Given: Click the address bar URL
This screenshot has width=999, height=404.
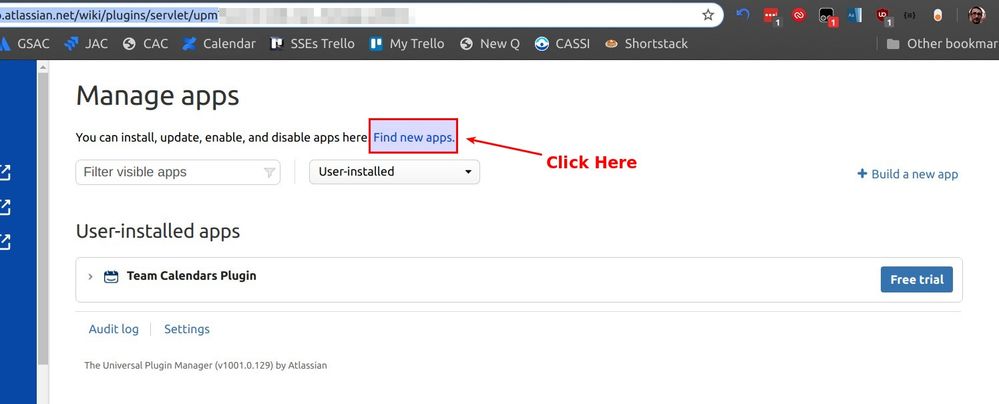Looking at the screenshot, I should click(x=110, y=15).
